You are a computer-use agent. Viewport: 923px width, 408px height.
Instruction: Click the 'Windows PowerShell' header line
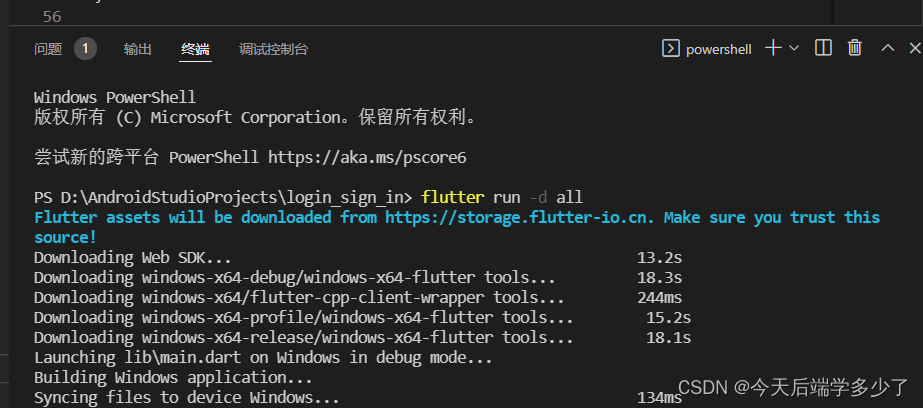[x=115, y=97]
